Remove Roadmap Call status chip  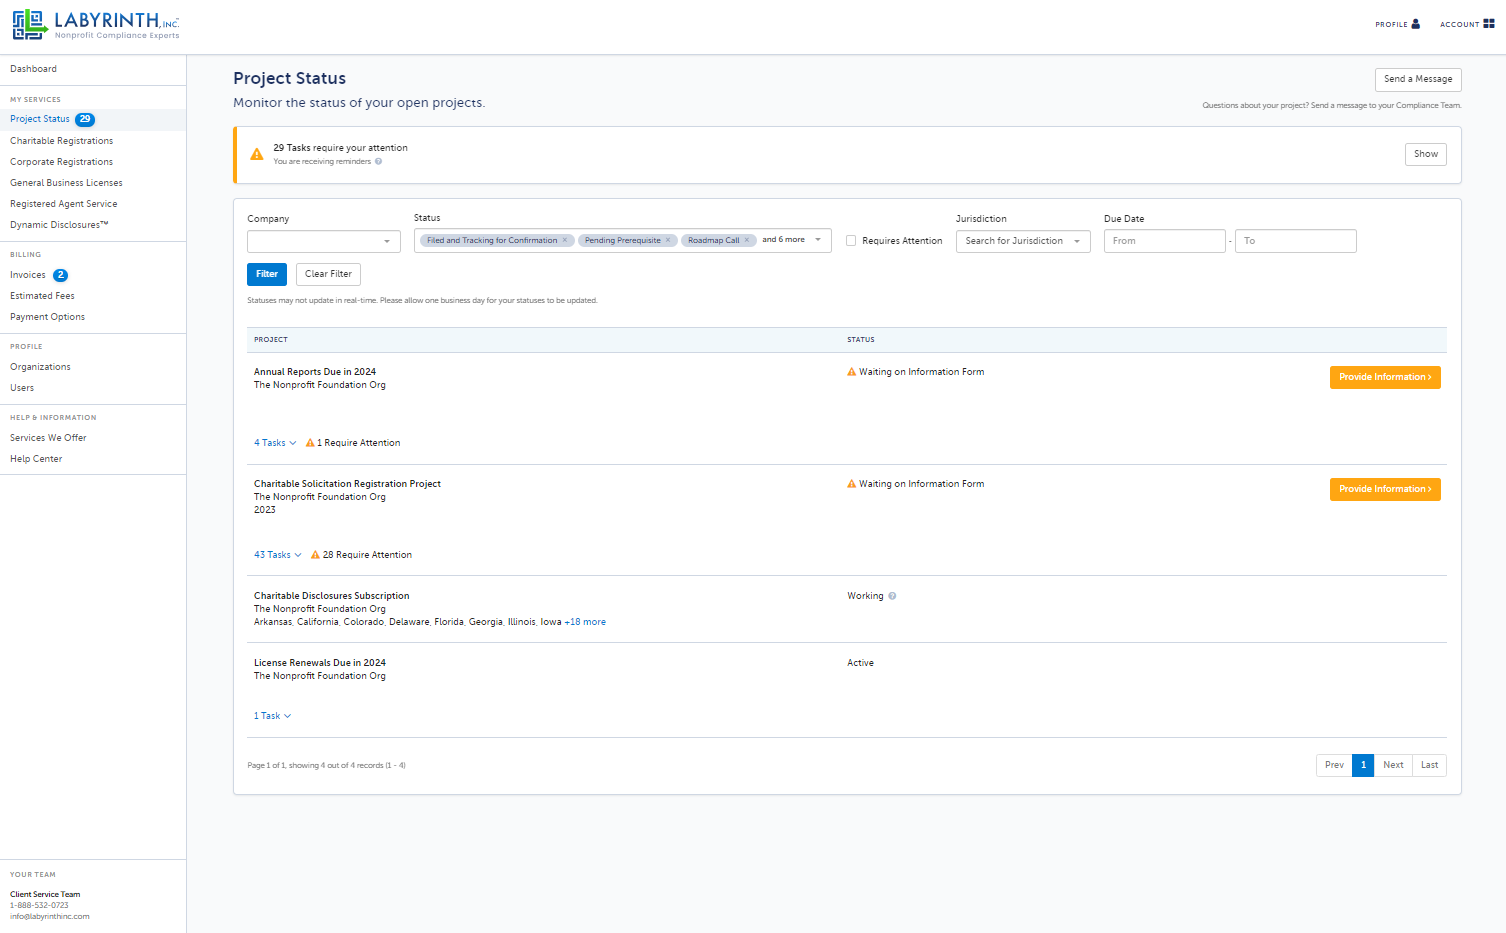(746, 240)
